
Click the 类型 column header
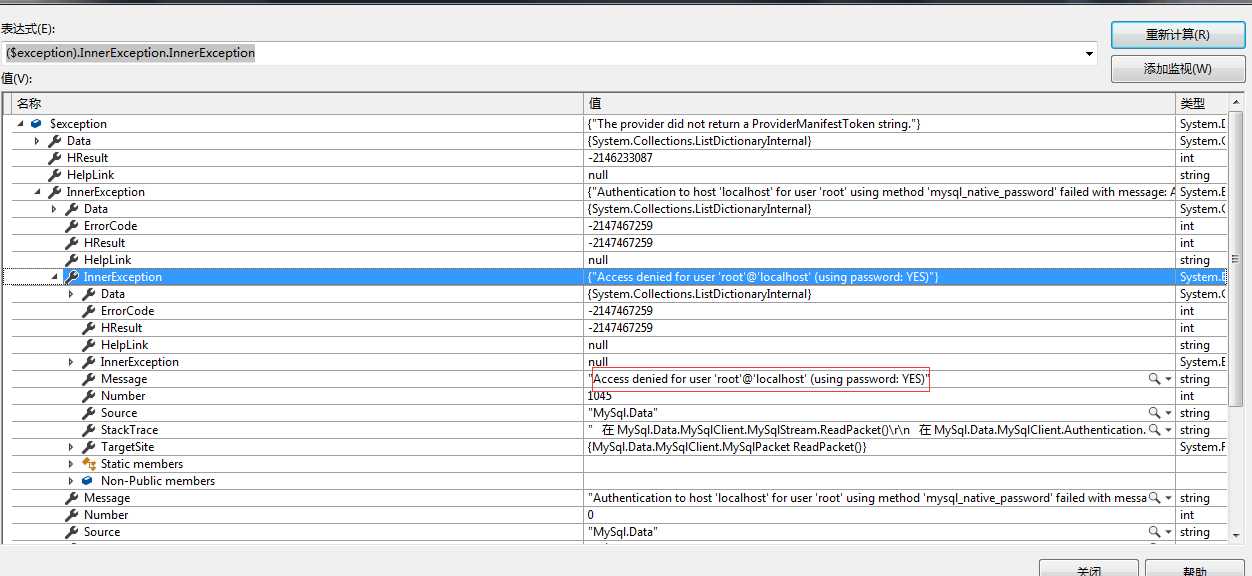tap(1199, 104)
